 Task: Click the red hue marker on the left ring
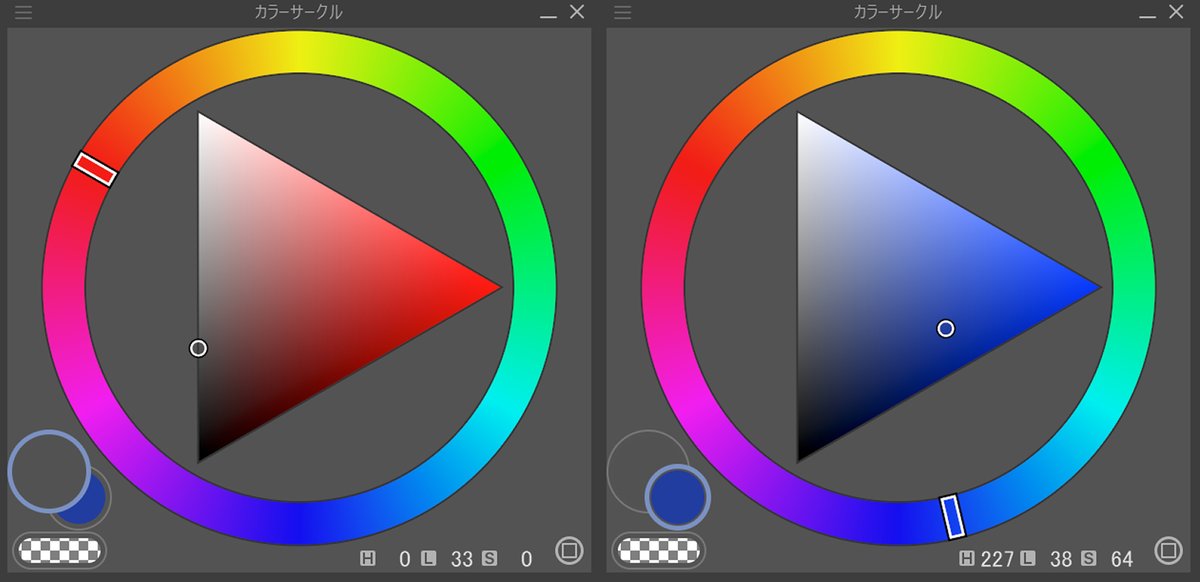96,169
